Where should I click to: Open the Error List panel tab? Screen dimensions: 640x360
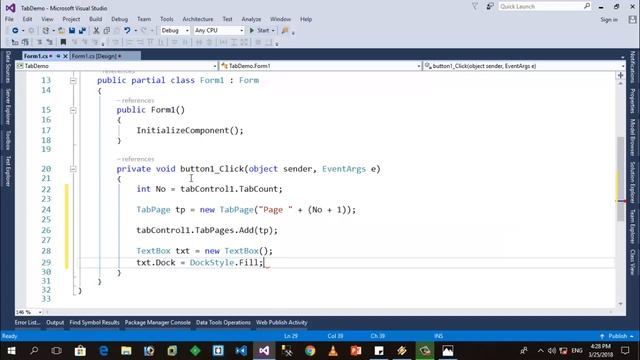(x=28, y=322)
